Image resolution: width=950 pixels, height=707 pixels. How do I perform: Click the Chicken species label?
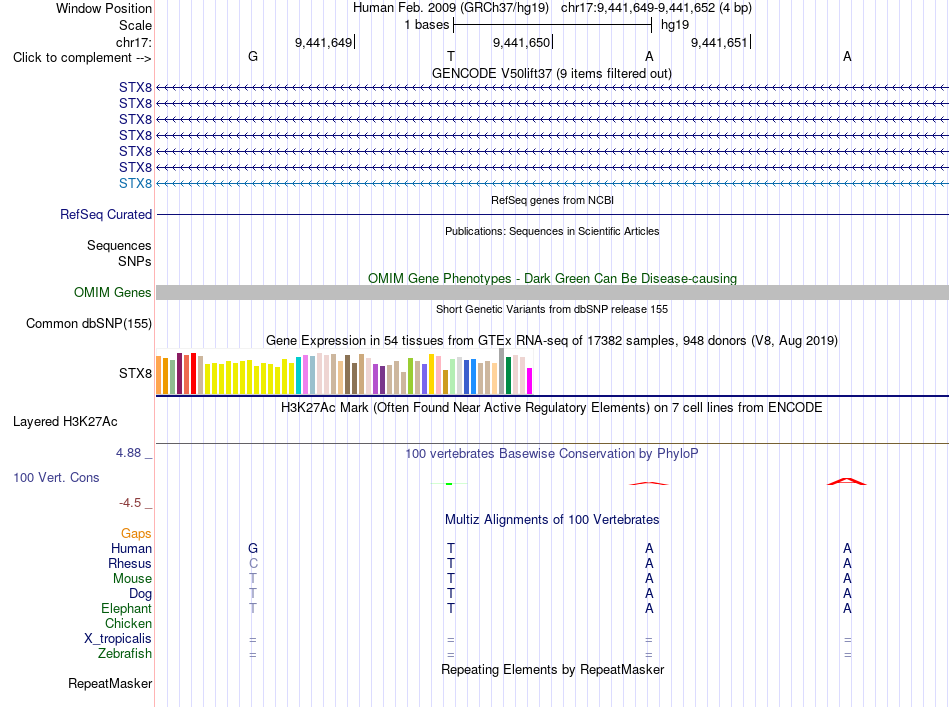click(x=128, y=623)
